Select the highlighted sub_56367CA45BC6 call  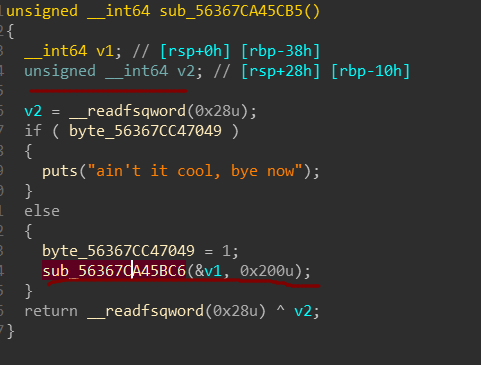tap(114, 271)
